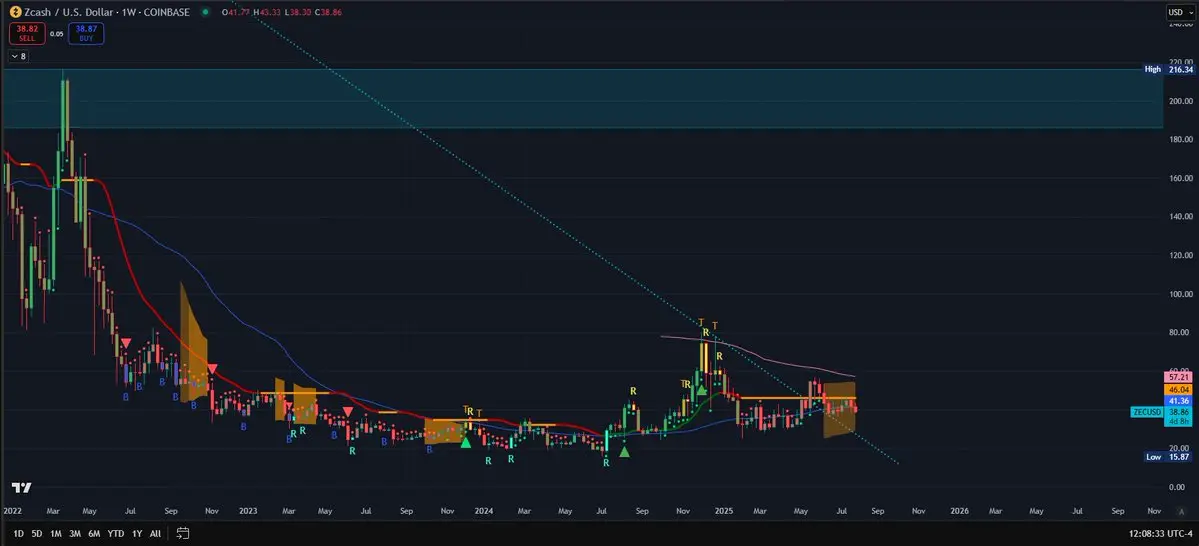The height and width of the screenshot is (546, 1199).
Task: Click the High 216.34 price label
Action: pyautogui.click(x=1167, y=70)
